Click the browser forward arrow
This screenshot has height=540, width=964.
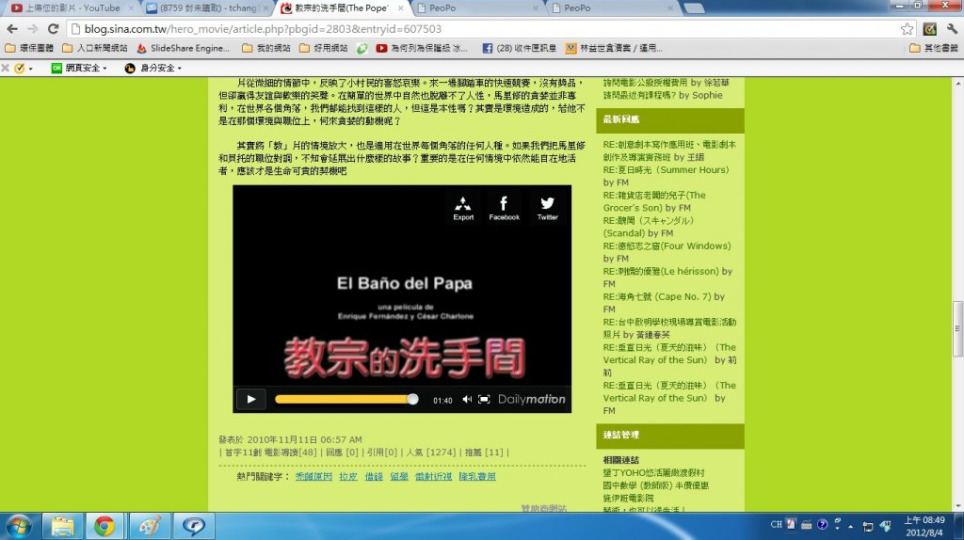pyautogui.click(x=32, y=29)
